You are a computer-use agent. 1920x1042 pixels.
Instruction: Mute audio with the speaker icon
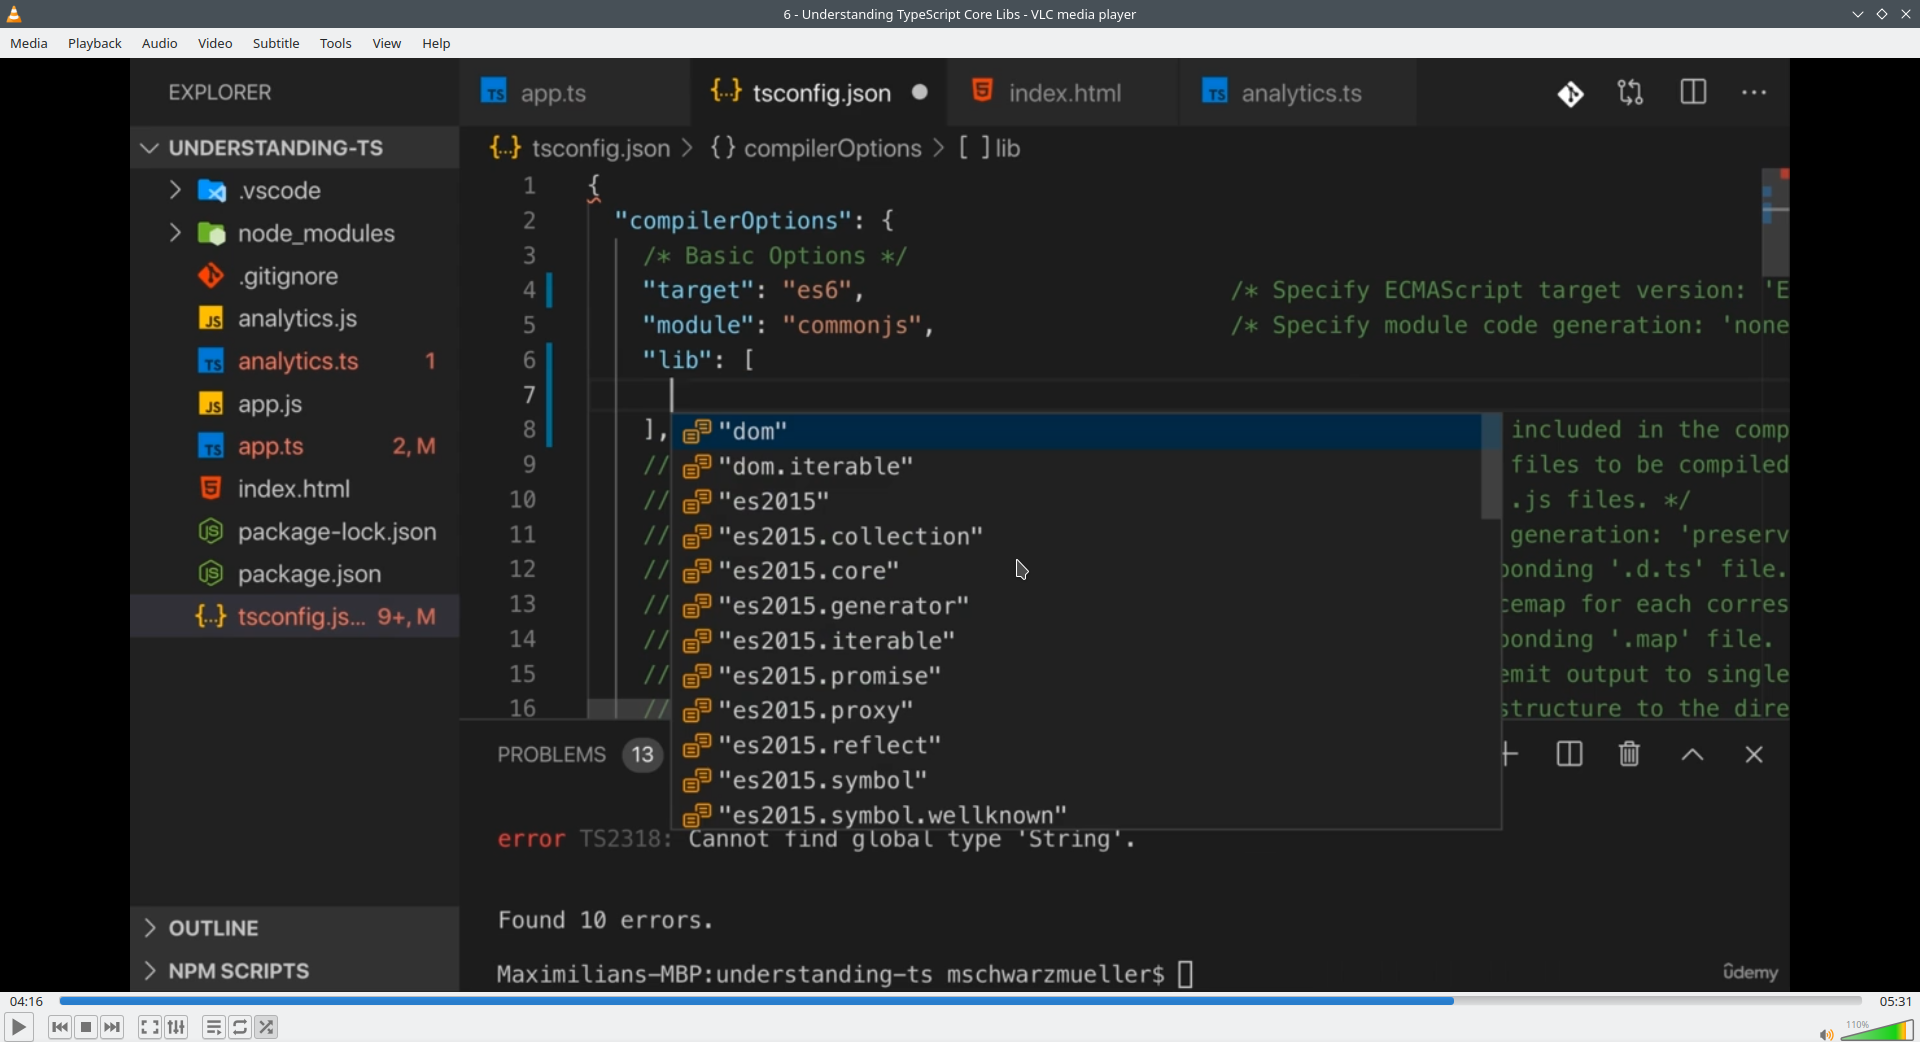(x=1826, y=1034)
